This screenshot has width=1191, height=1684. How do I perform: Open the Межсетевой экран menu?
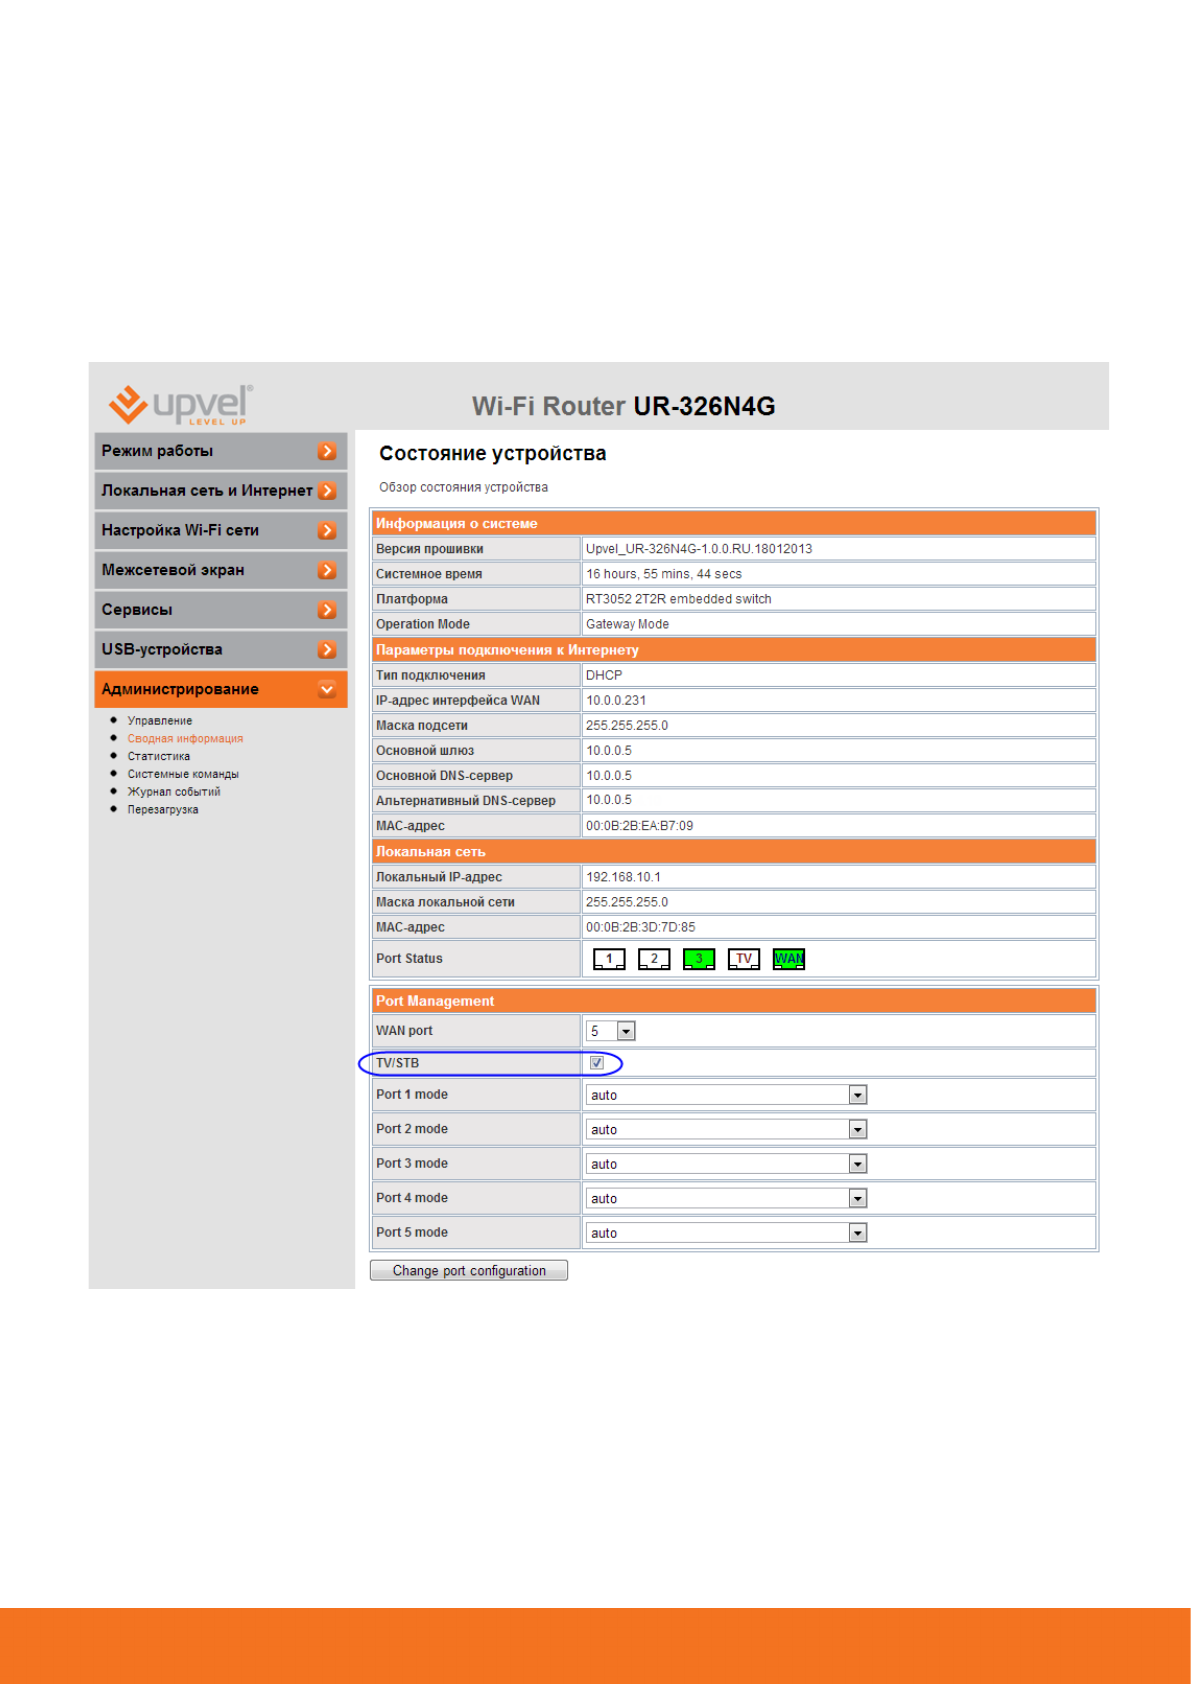tap(173, 570)
